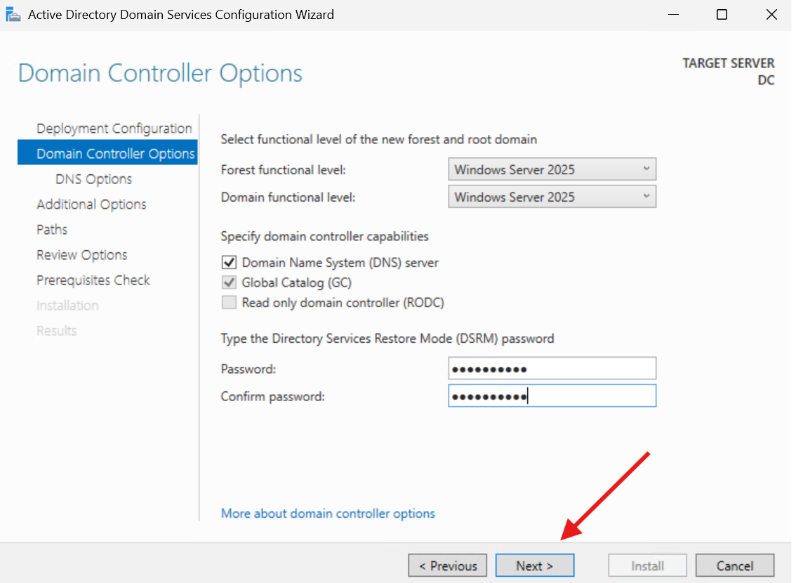
Task: Open the Paths step in sidebar
Action: (52, 230)
